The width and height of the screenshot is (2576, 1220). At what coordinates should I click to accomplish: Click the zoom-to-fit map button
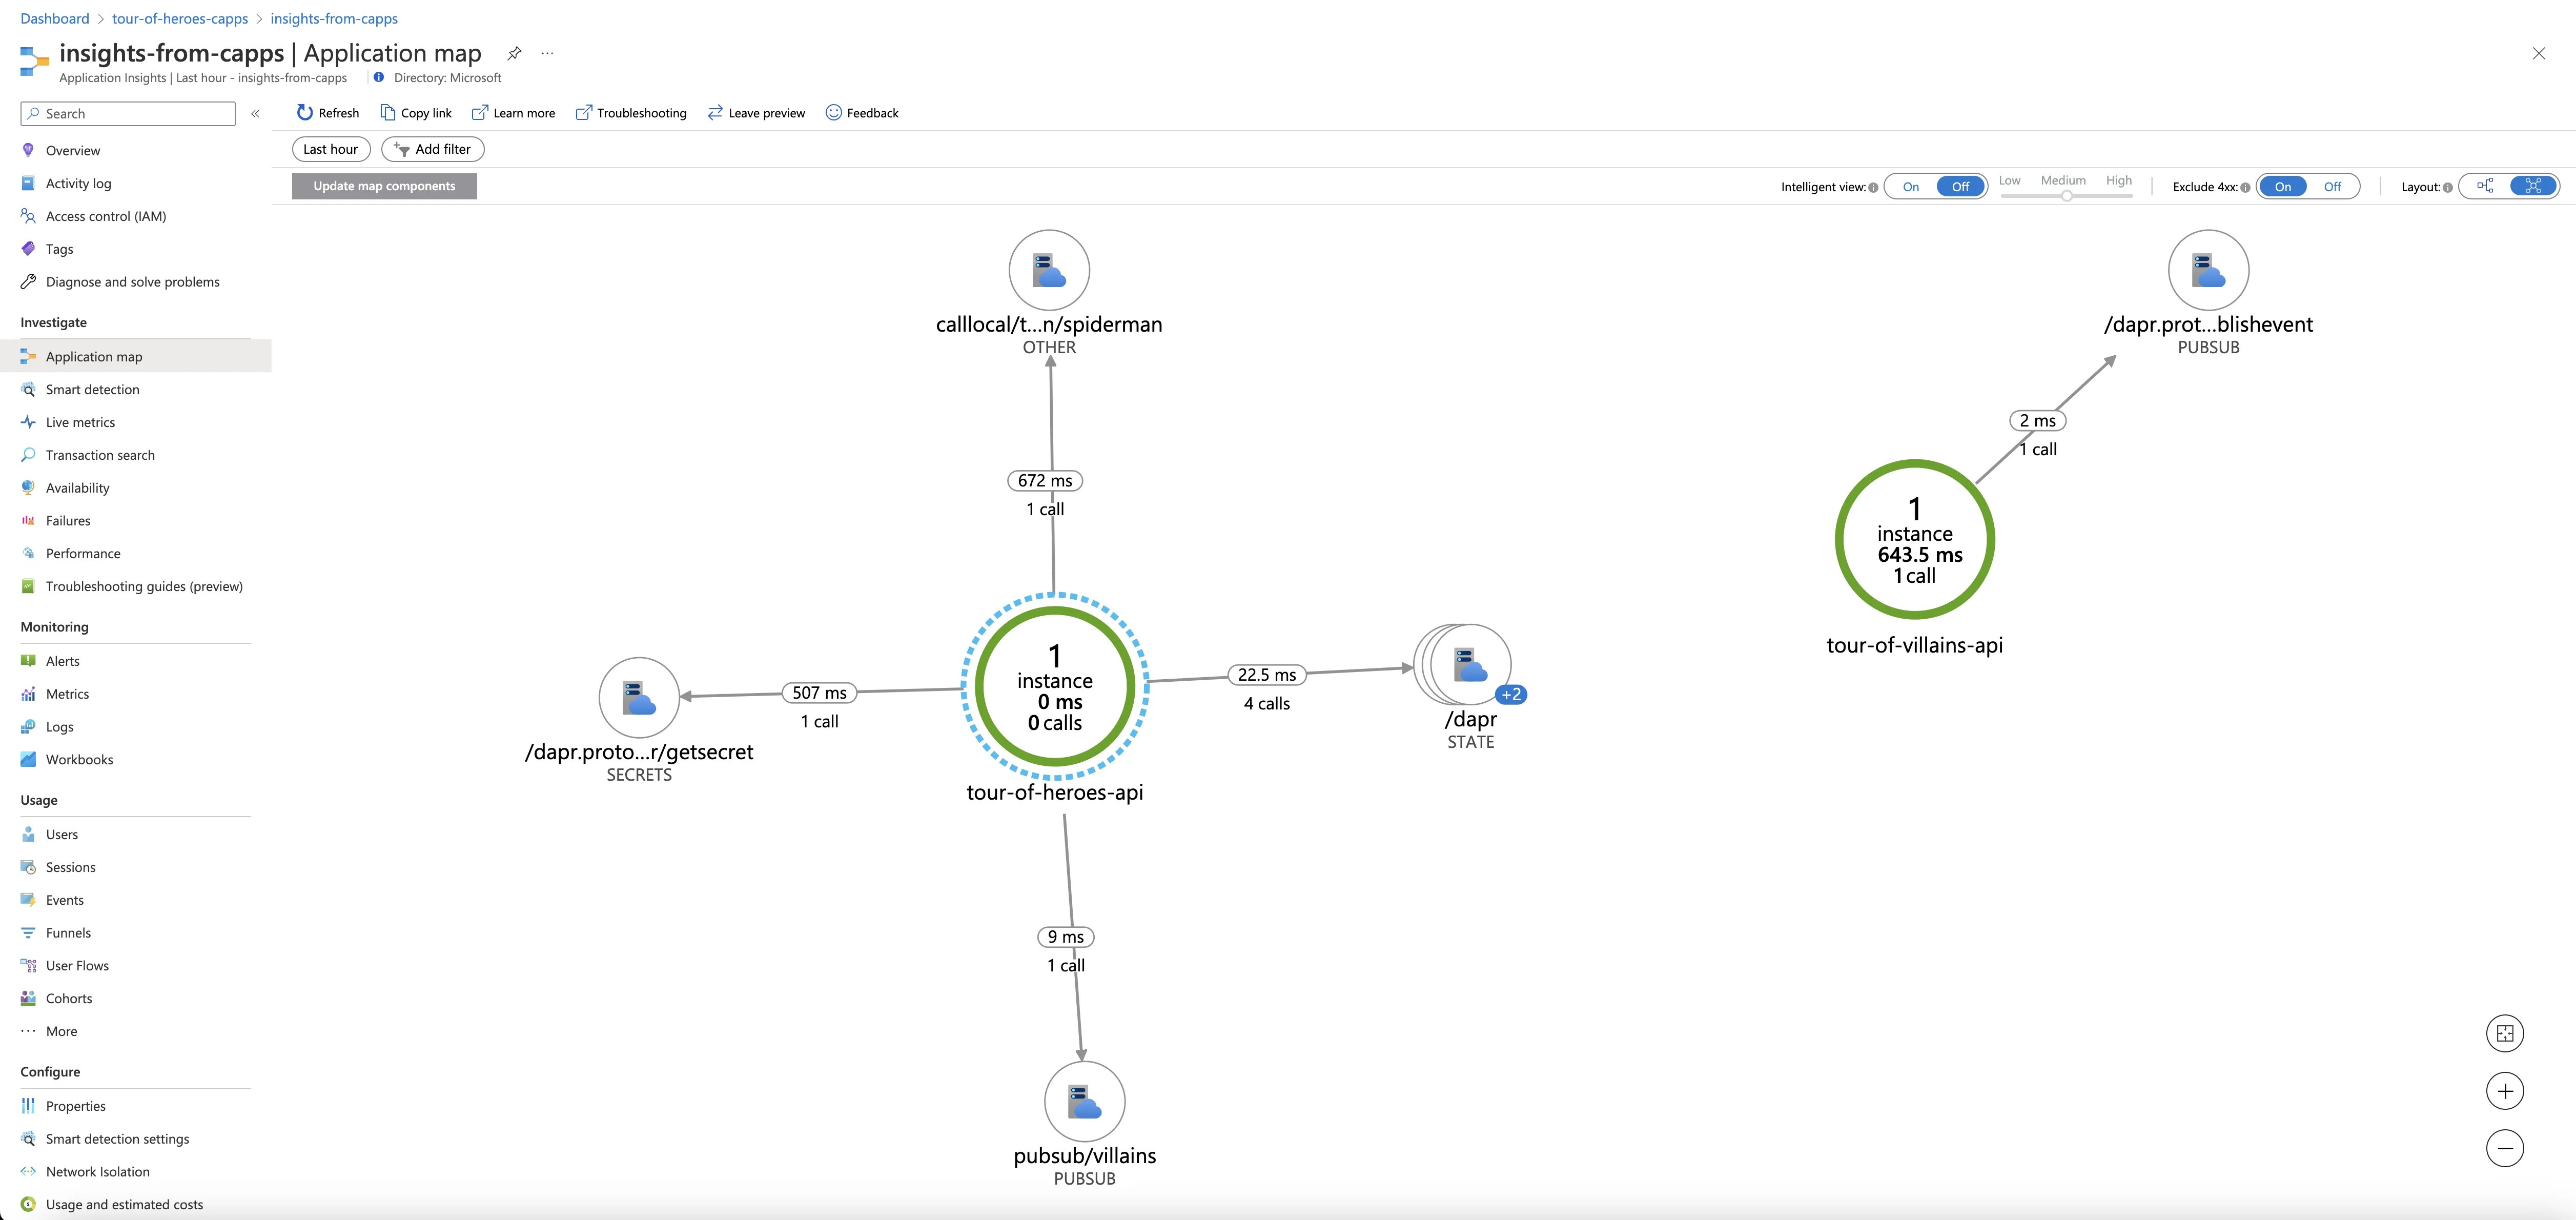click(2505, 1034)
